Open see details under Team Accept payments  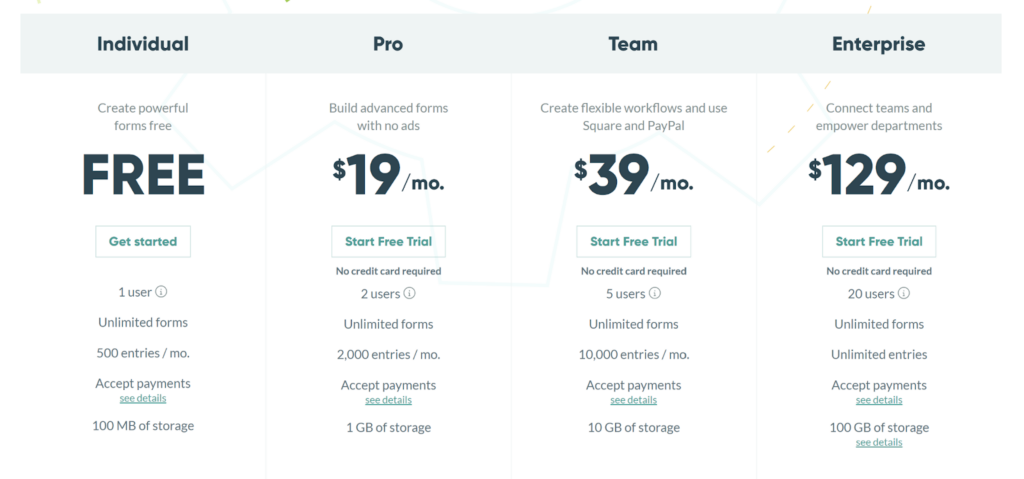click(x=633, y=400)
